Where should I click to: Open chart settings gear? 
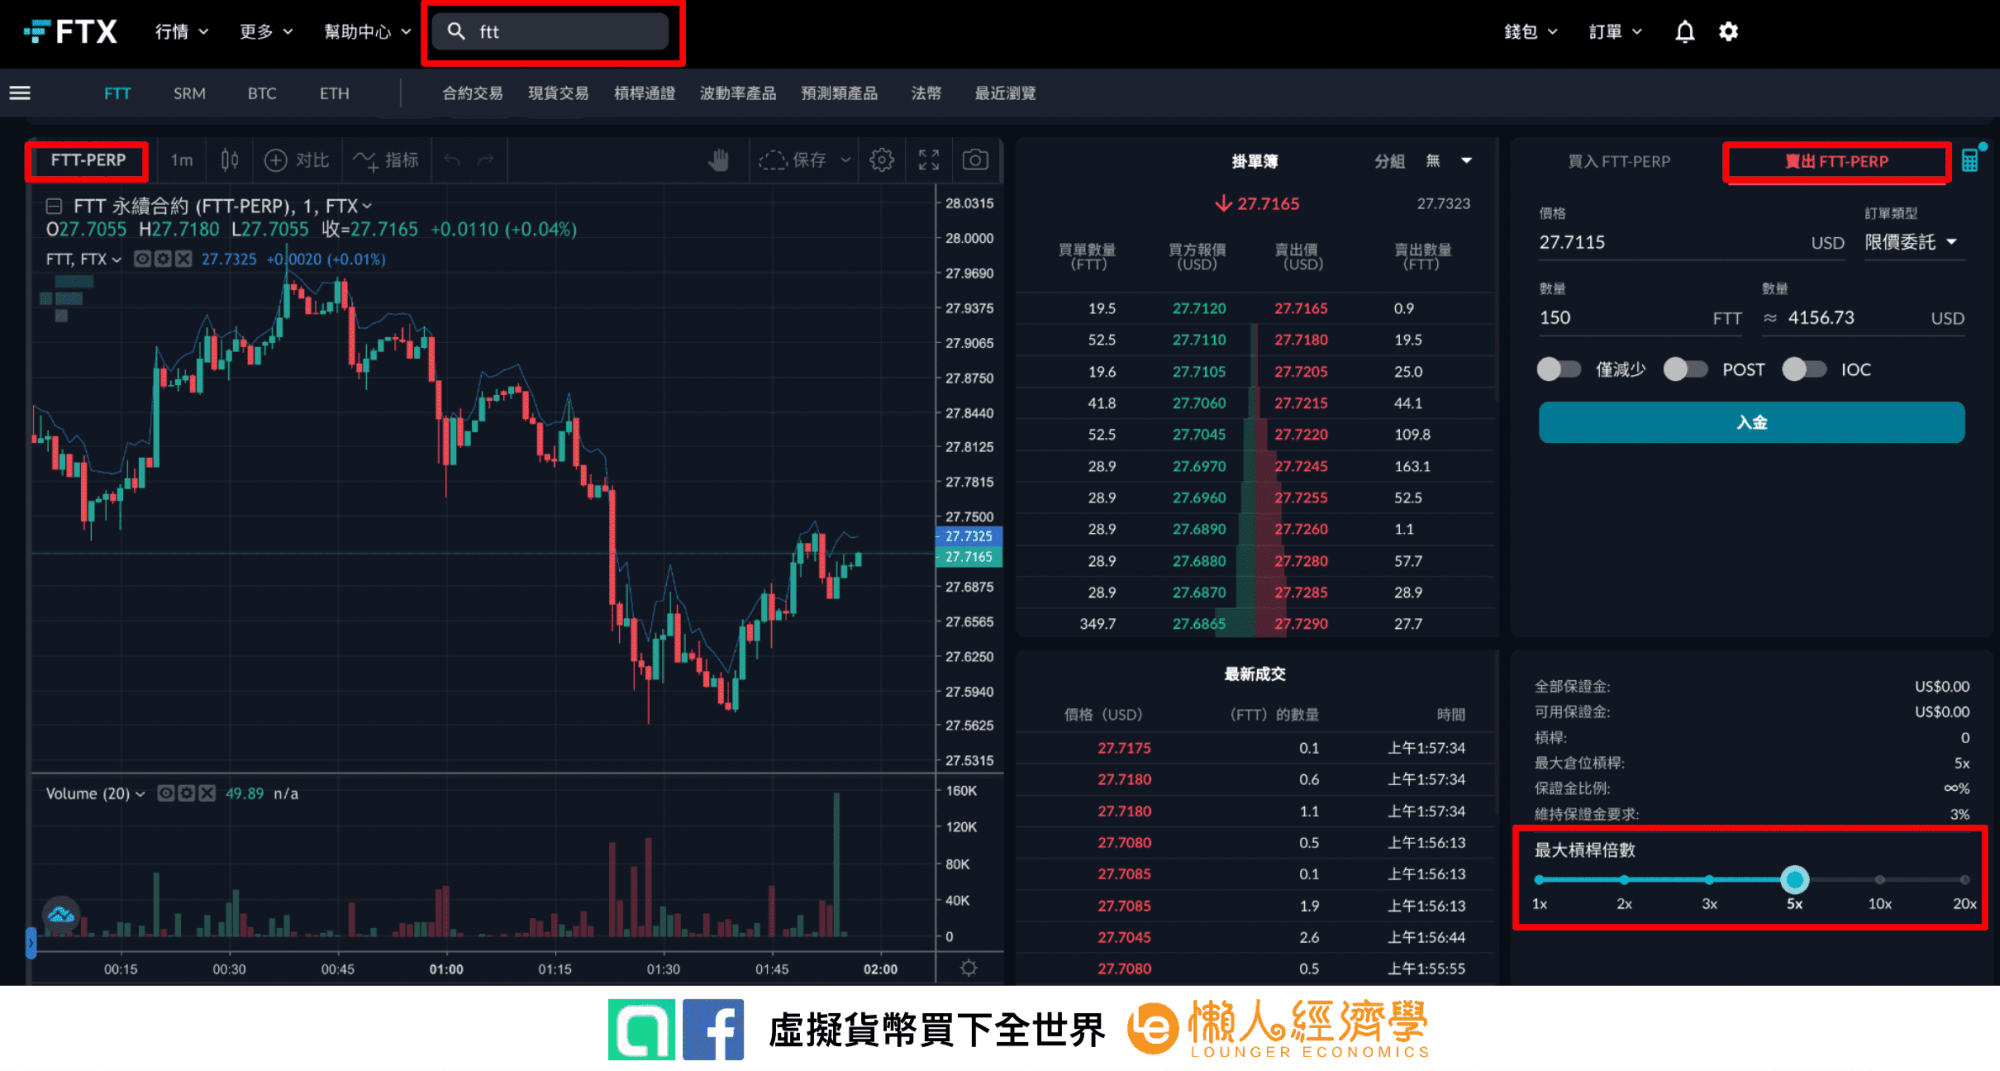pyautogui.click(x=881, y=160)
